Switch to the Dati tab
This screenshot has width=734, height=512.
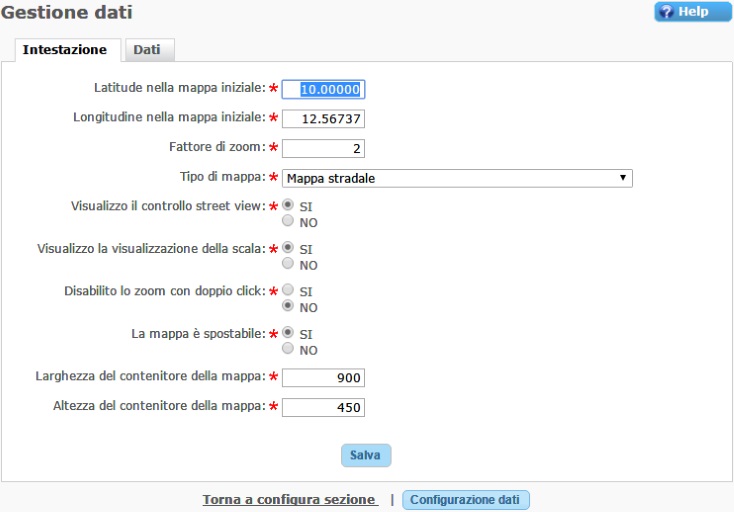pyautogui.click(x=148, y=50)
